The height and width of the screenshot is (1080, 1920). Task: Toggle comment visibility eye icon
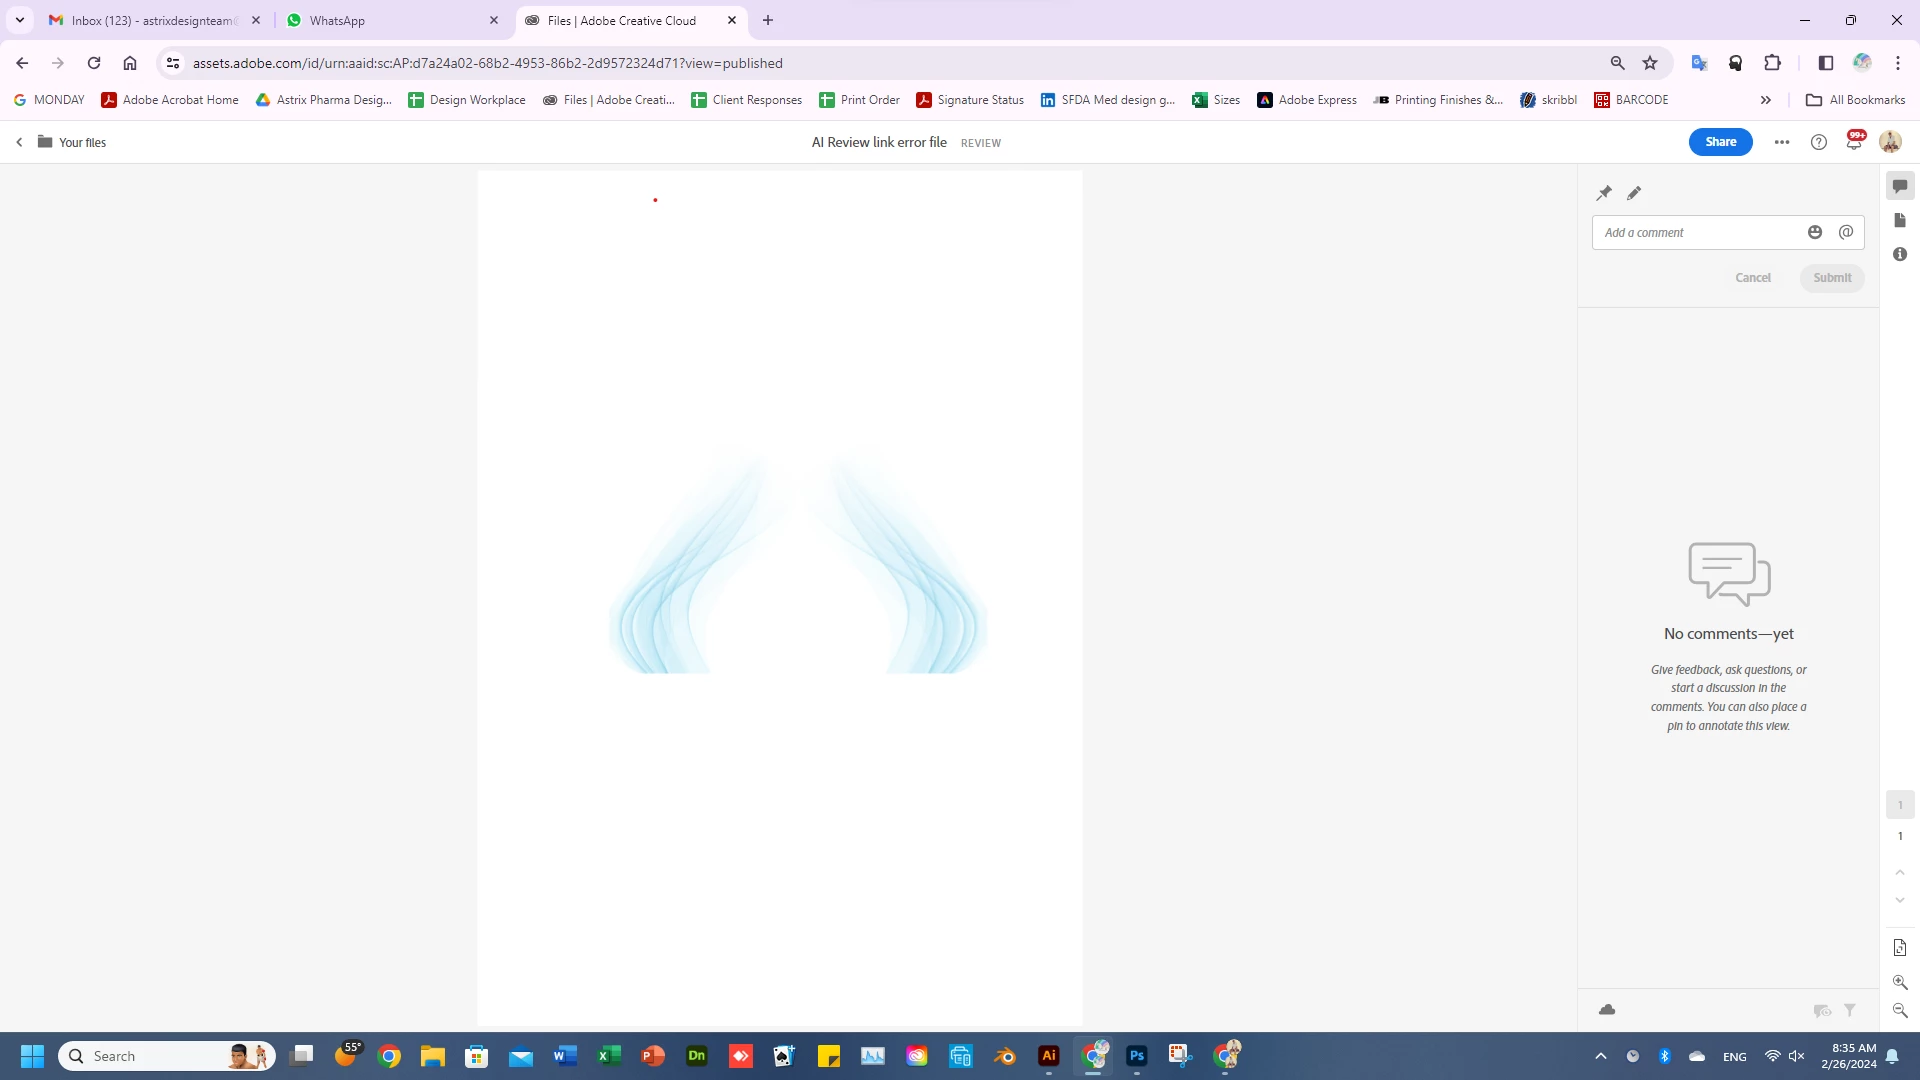[x=1822, y=1011]
